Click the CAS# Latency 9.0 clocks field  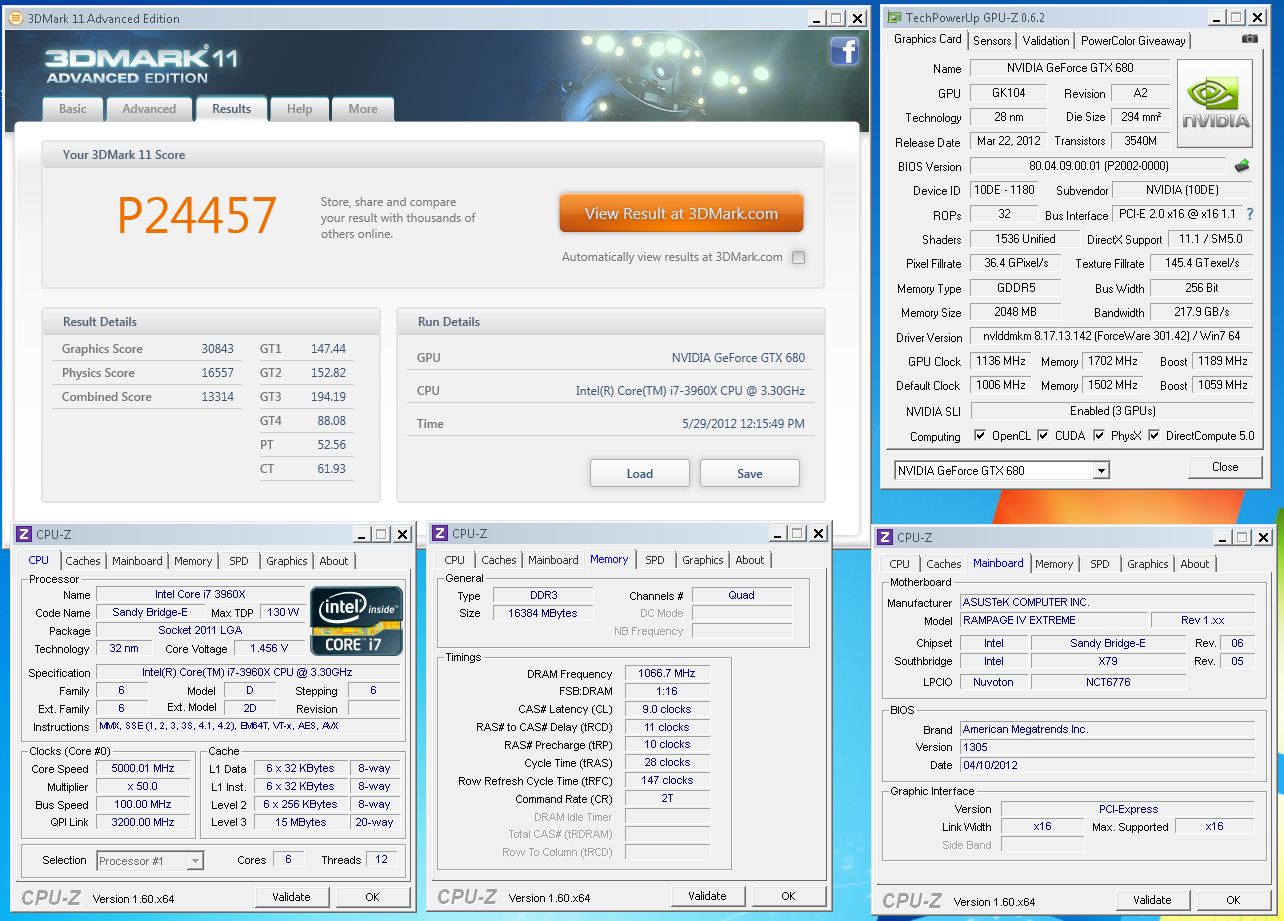click(x=667, y=709)
